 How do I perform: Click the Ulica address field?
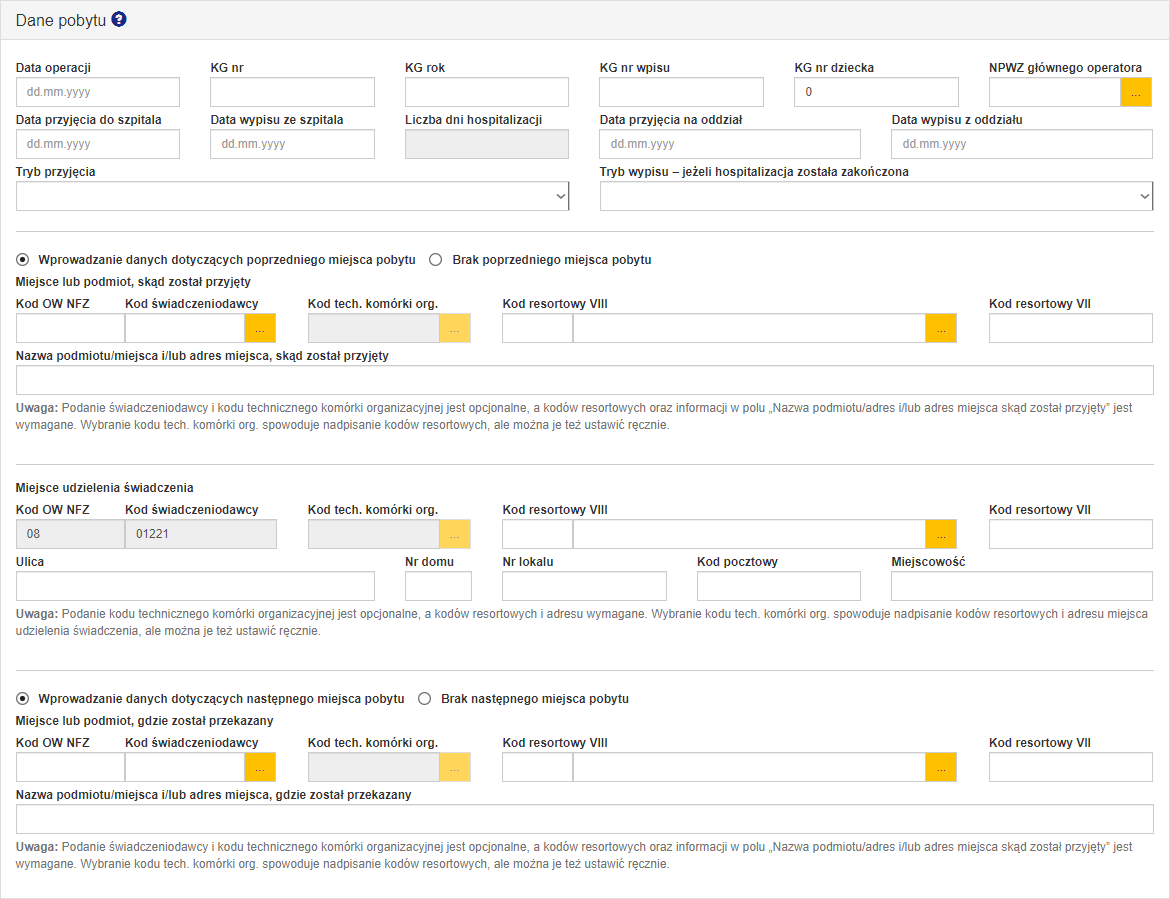(195, 586)
